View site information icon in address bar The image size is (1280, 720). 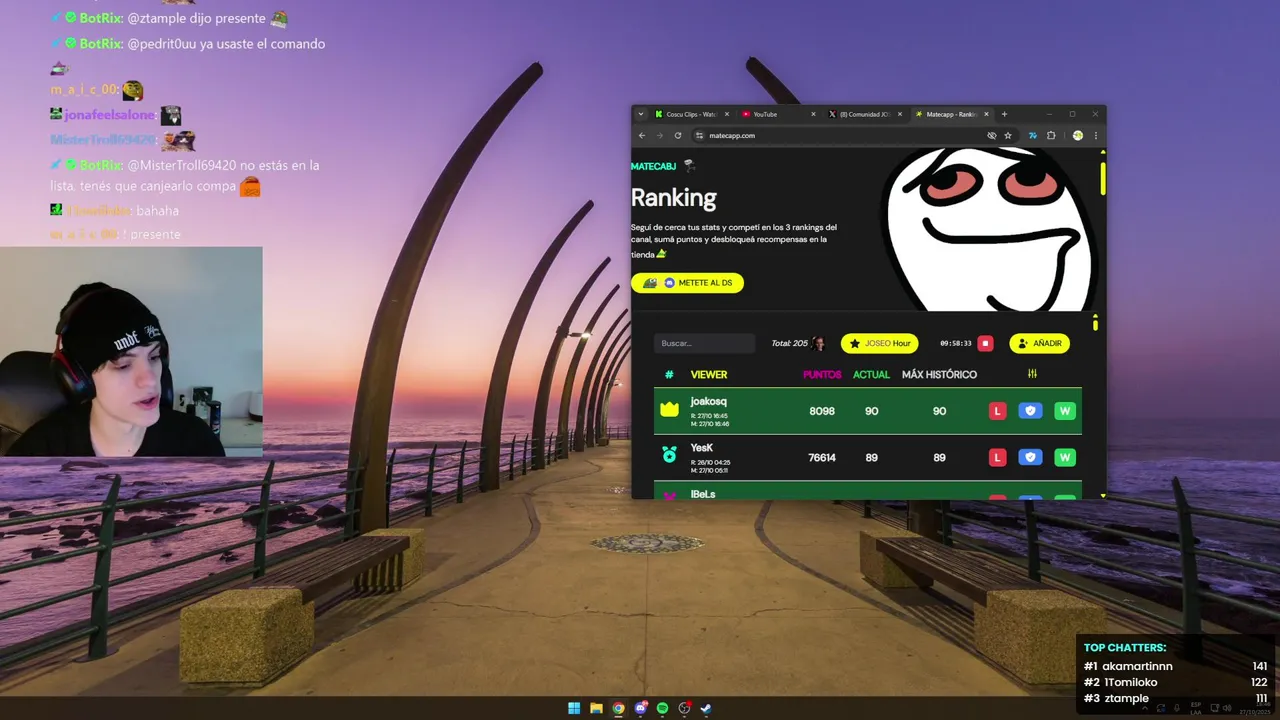(700, 135)
